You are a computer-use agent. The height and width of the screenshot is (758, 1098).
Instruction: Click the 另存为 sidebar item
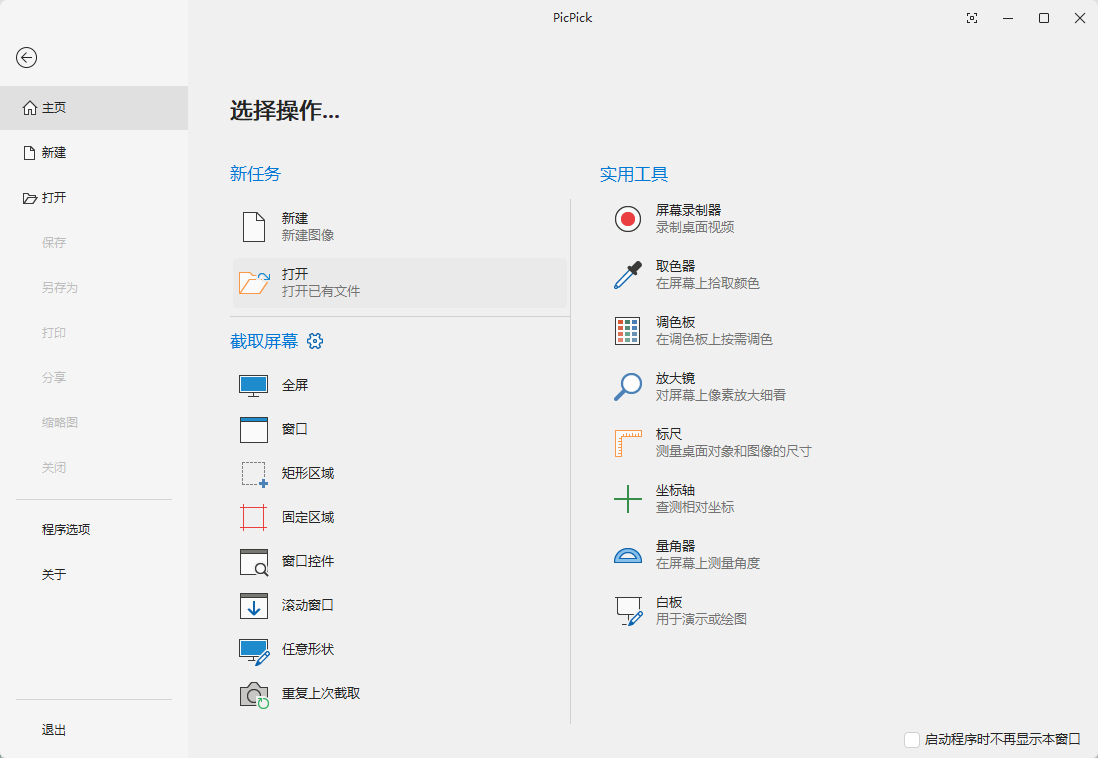tap(60, 287)
